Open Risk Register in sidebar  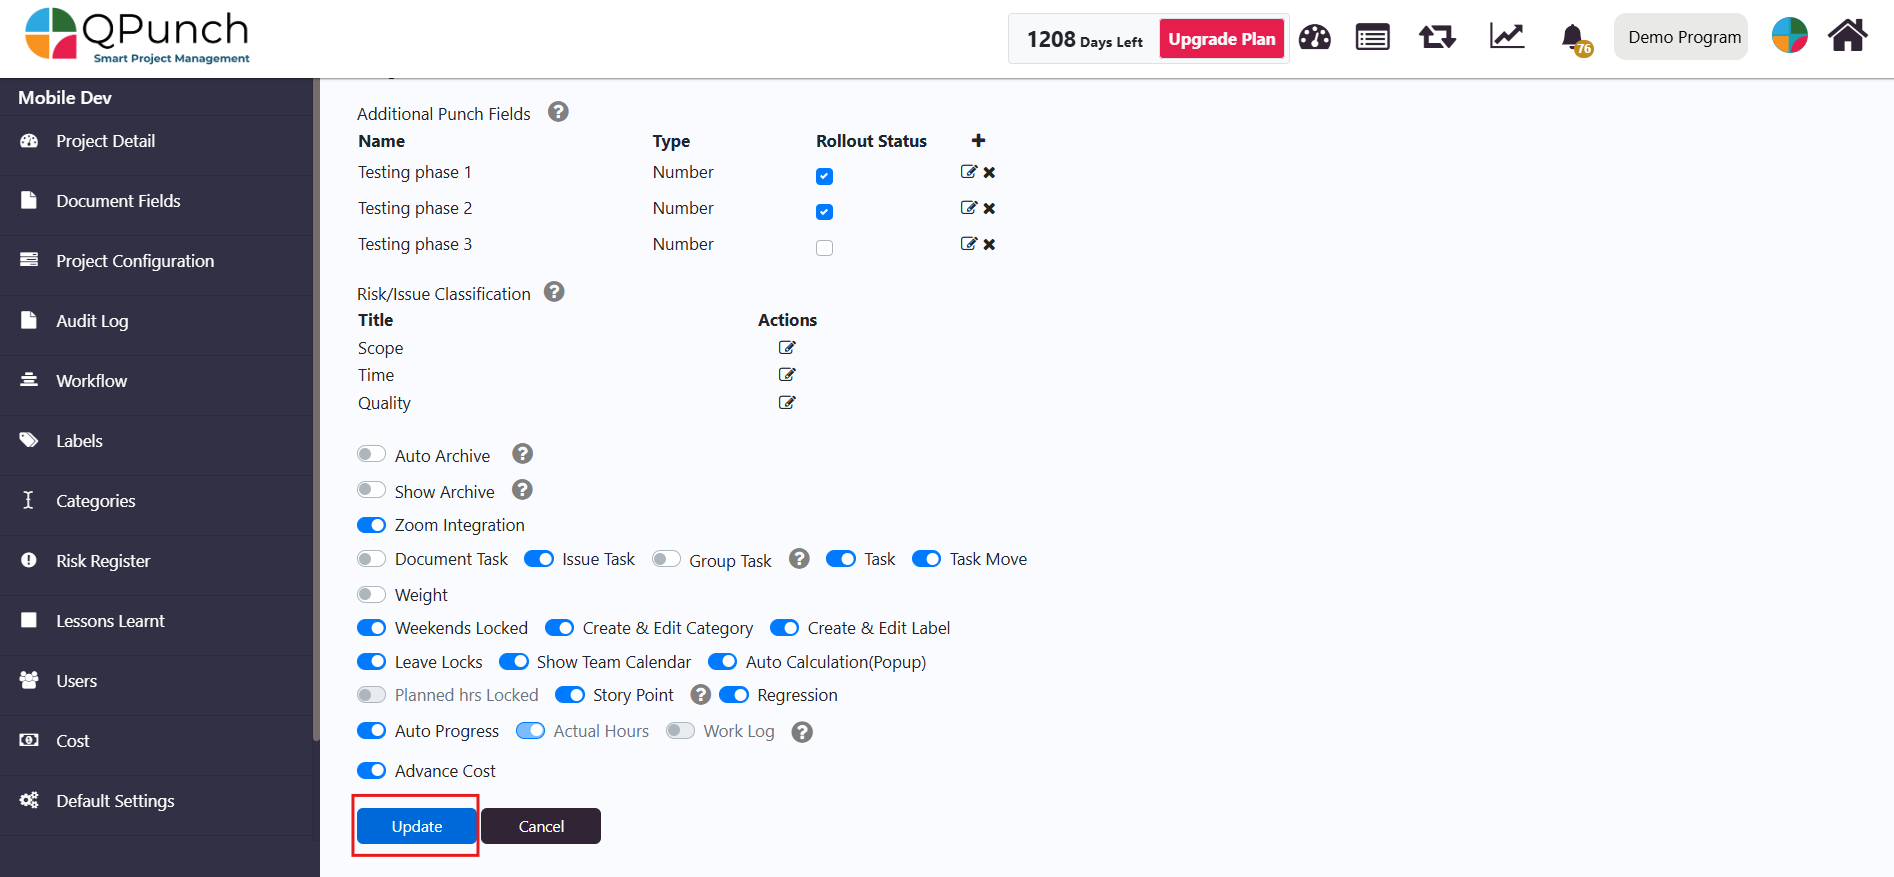[x=157, y=561]
